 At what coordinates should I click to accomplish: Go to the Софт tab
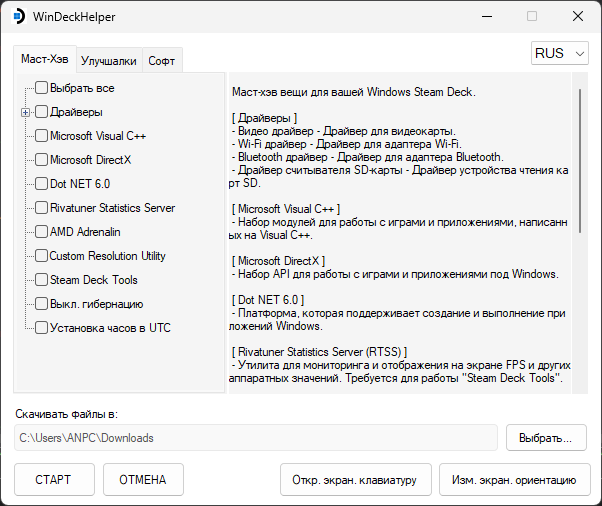162,61
